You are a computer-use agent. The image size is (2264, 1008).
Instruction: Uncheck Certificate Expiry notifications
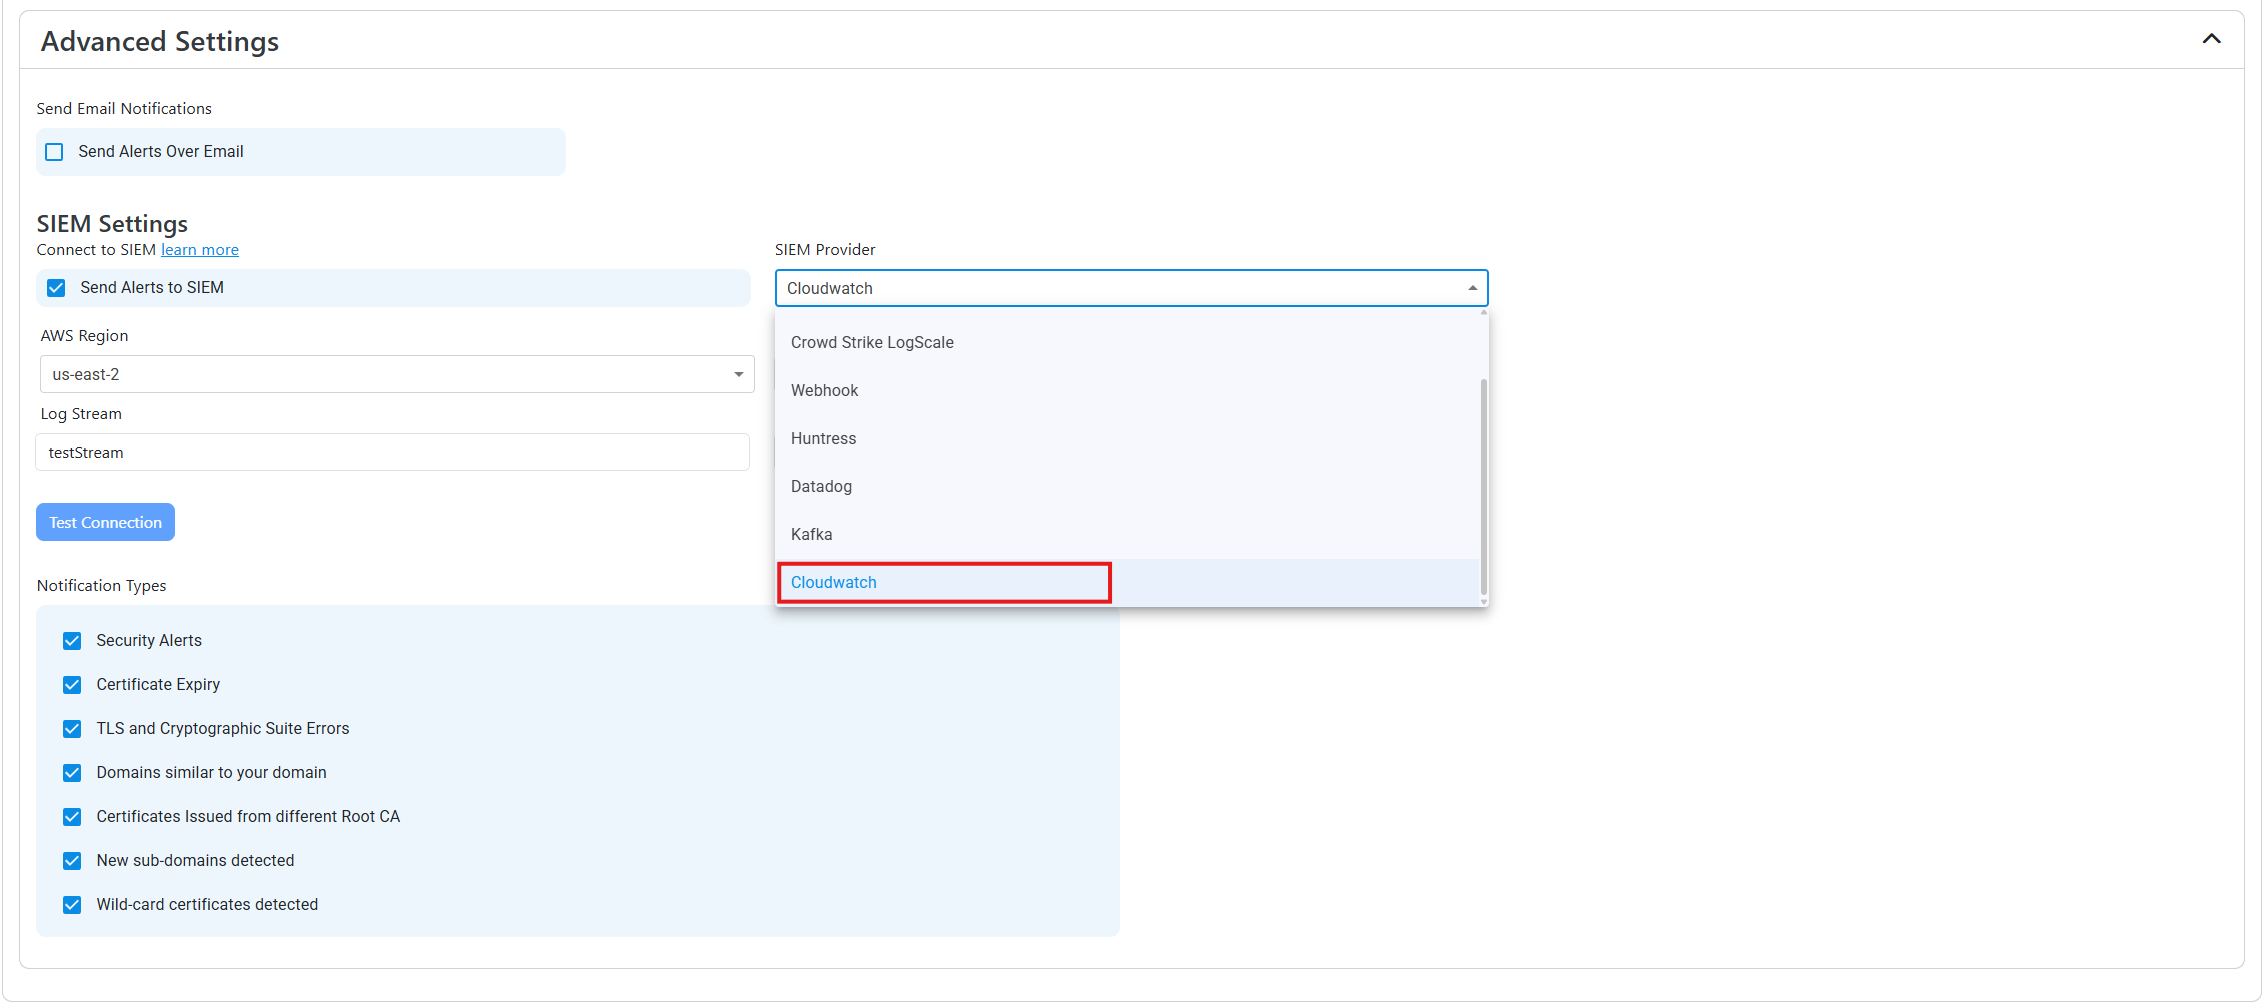[x=72, y=684]
